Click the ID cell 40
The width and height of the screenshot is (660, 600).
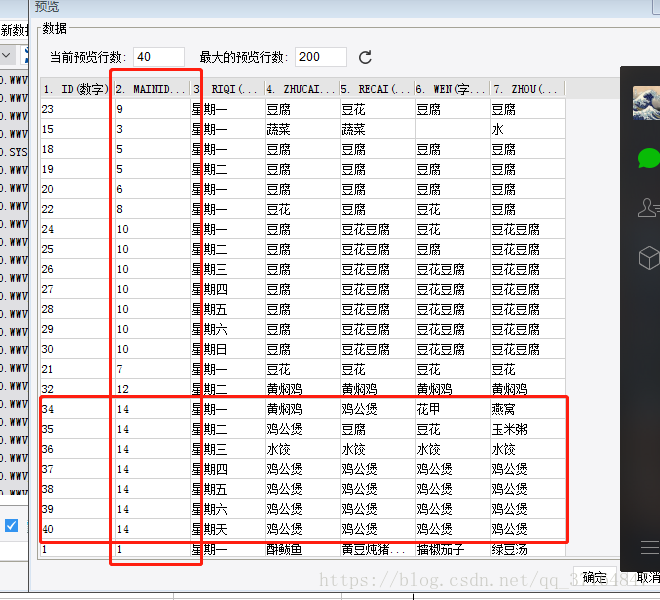coord(76,529)
